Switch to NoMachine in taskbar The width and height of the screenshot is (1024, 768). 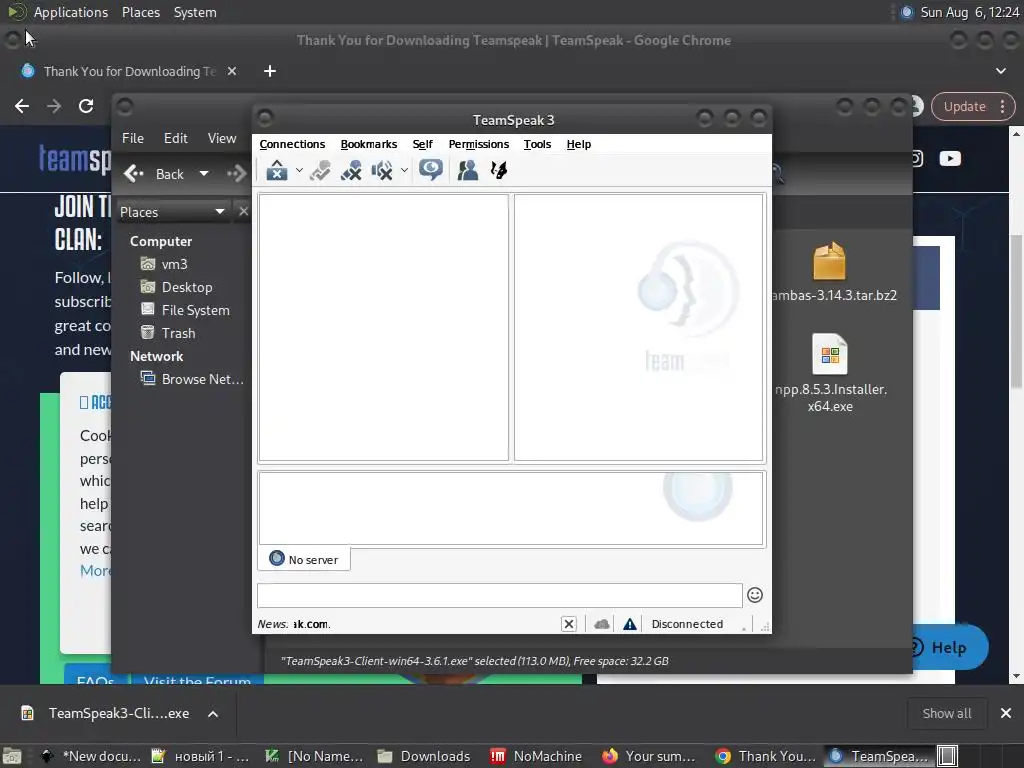click(536, 756)
